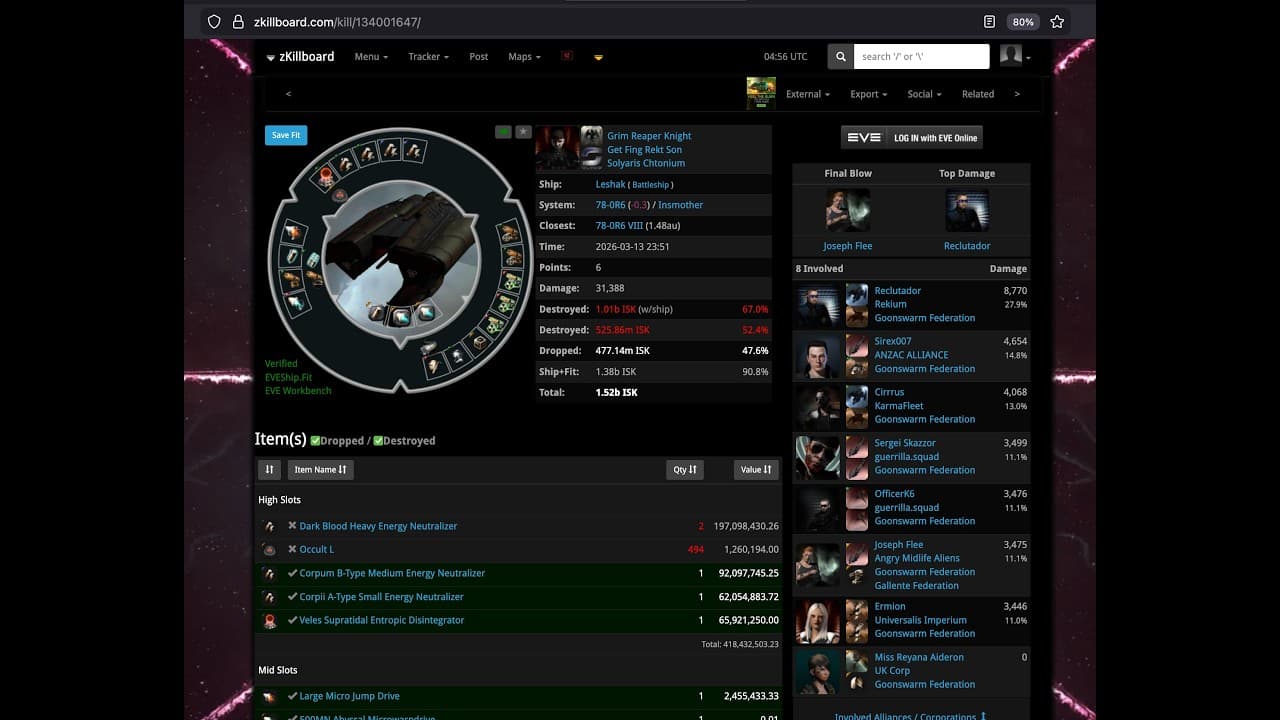1280x720 pixels.
Task: Open the browser reader view icon
Action: pos(989,21)
